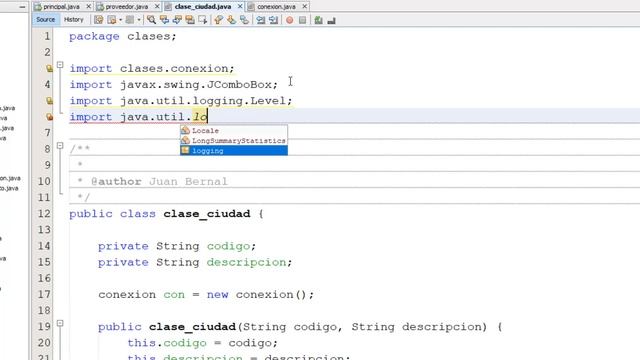Click line number 13 in gutter
640x360 pixels.
44,230
